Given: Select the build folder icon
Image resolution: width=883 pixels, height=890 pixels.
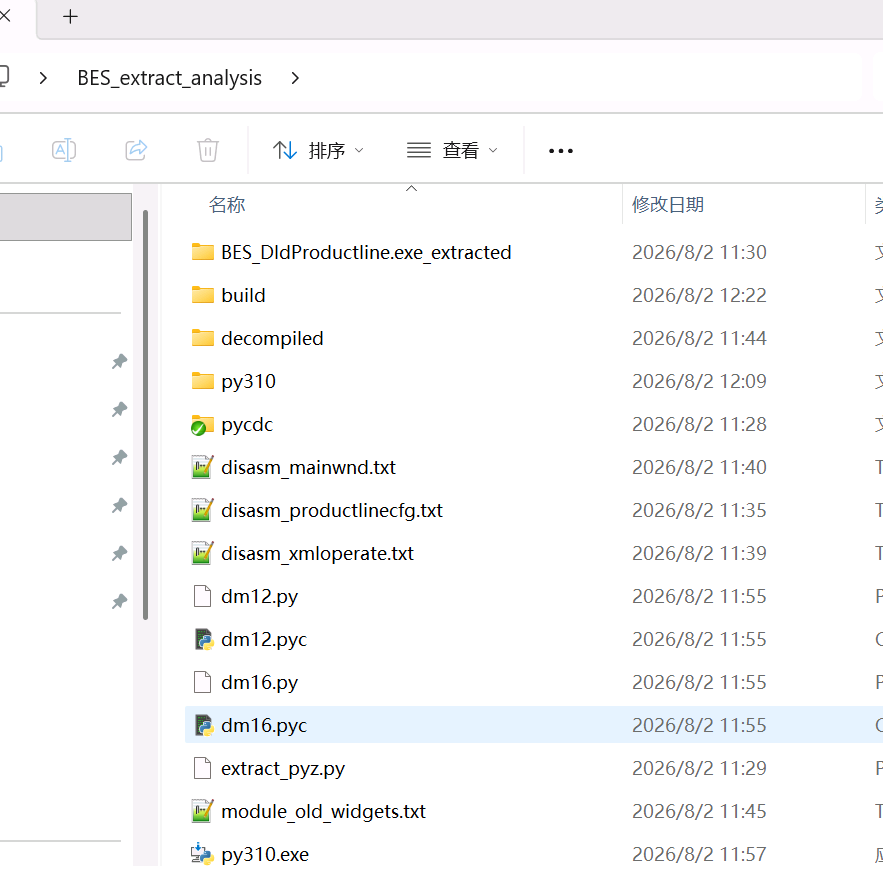Looking at the screenshot, I should 203,295.
